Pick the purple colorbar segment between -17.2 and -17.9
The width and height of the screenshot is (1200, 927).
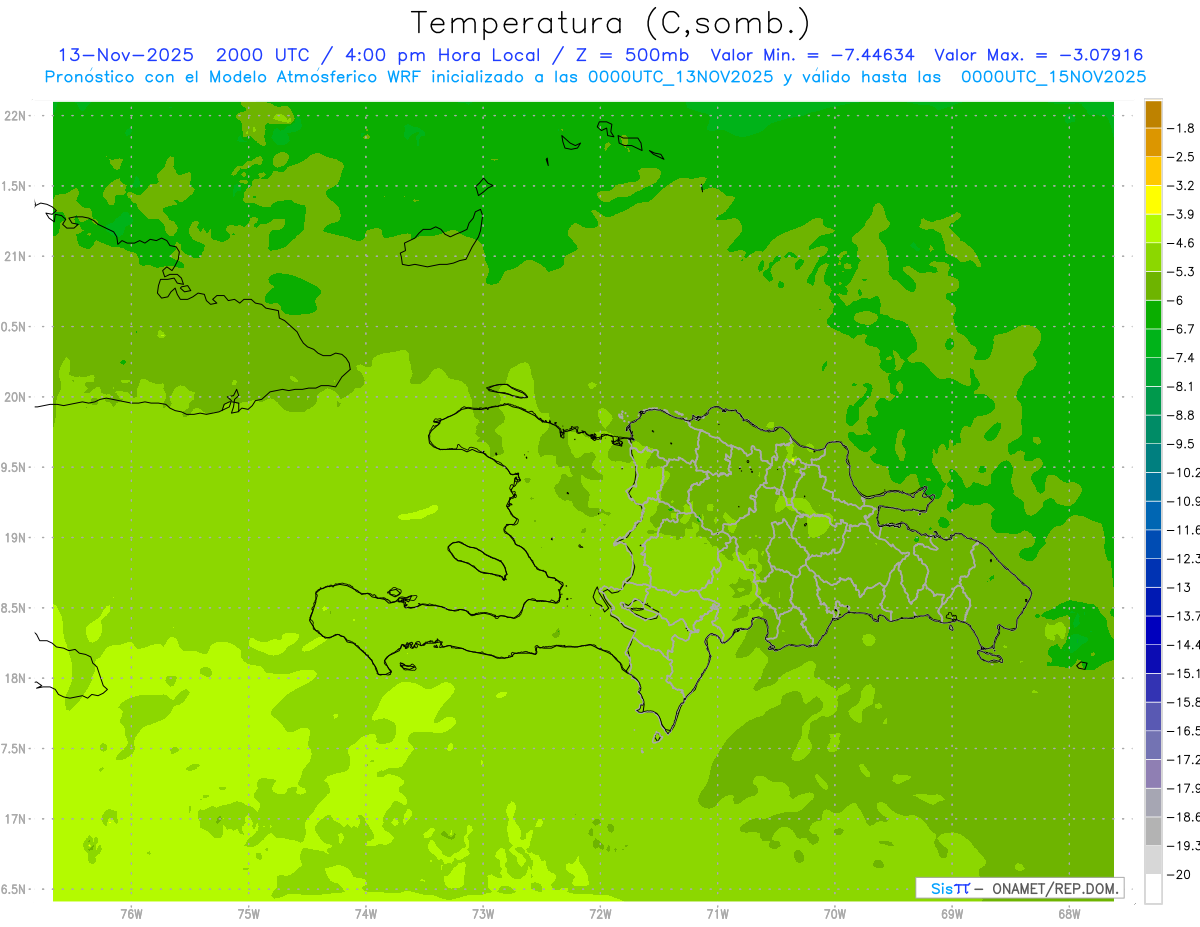pos(1154,773)
